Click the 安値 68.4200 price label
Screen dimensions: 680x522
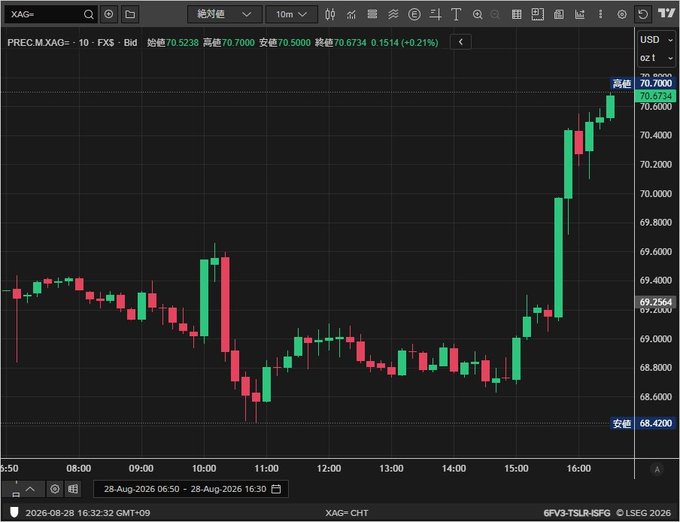pos(643,423)
